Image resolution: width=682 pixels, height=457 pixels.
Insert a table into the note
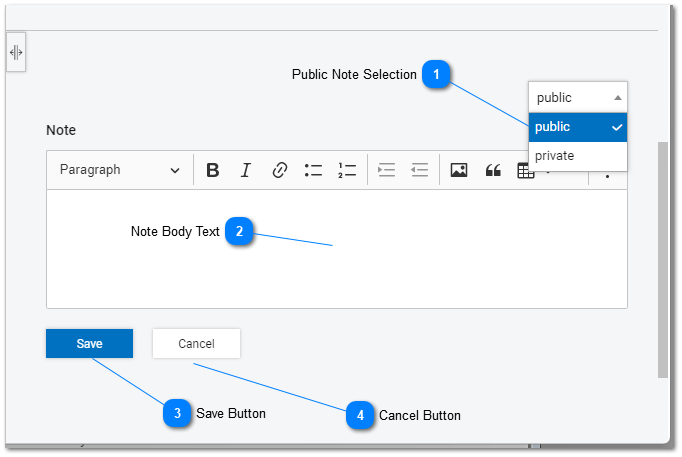pos(525,170)
